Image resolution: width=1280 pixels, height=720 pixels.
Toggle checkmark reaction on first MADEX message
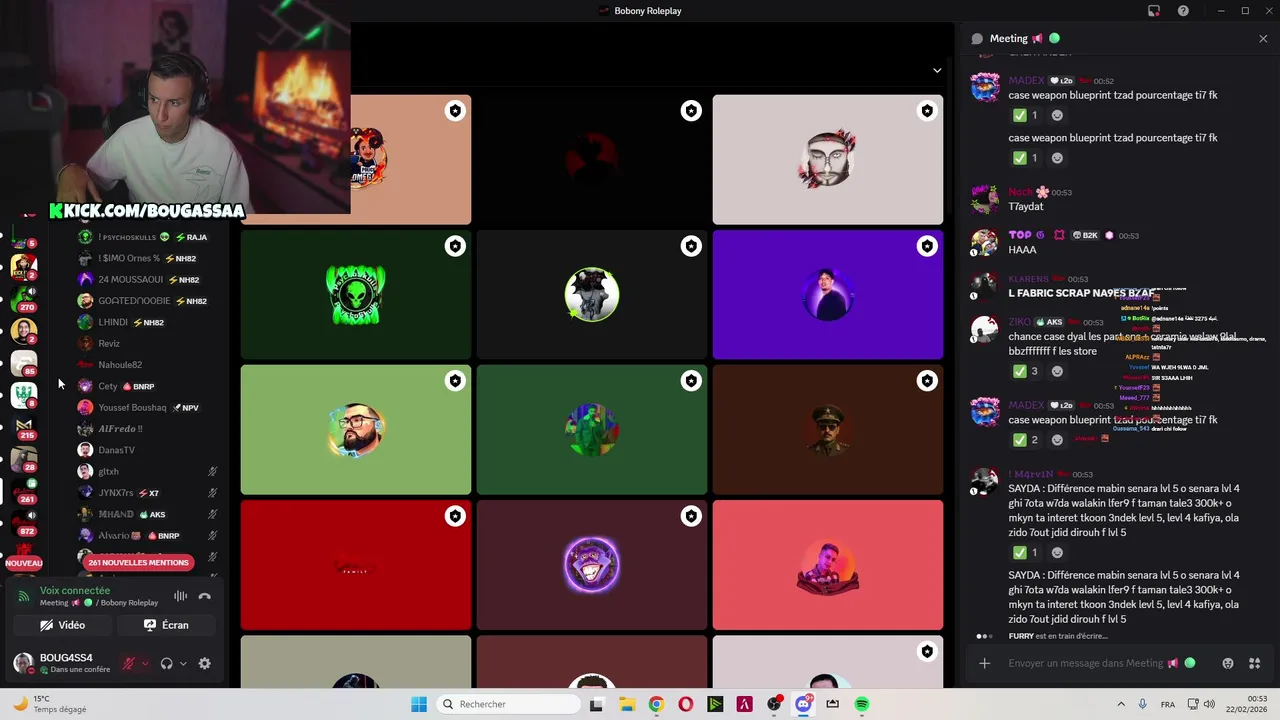pyautogui.click(x=1026, y=115)
